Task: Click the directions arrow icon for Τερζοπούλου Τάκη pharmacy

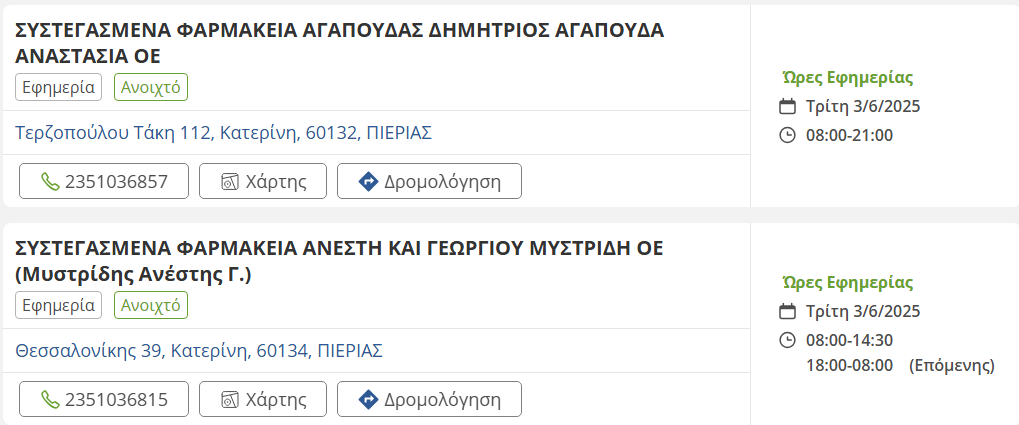Action: tap(367, 182)
